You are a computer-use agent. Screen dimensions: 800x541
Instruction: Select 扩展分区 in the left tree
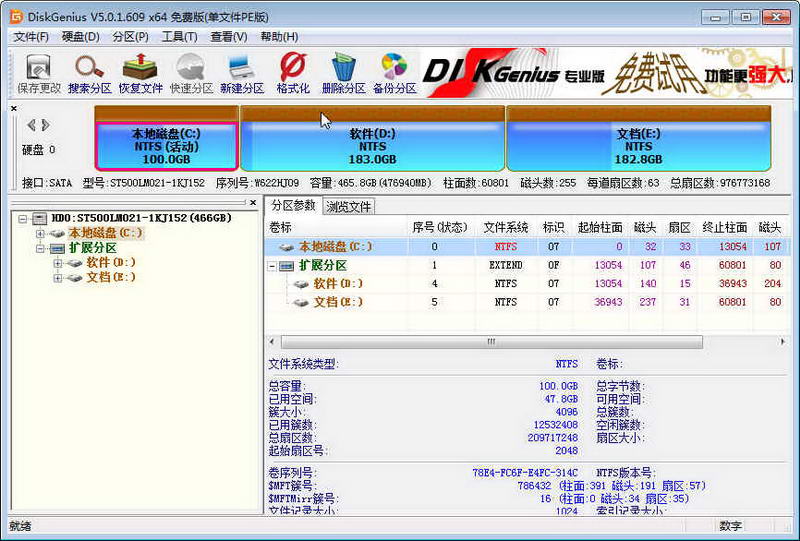93,248
